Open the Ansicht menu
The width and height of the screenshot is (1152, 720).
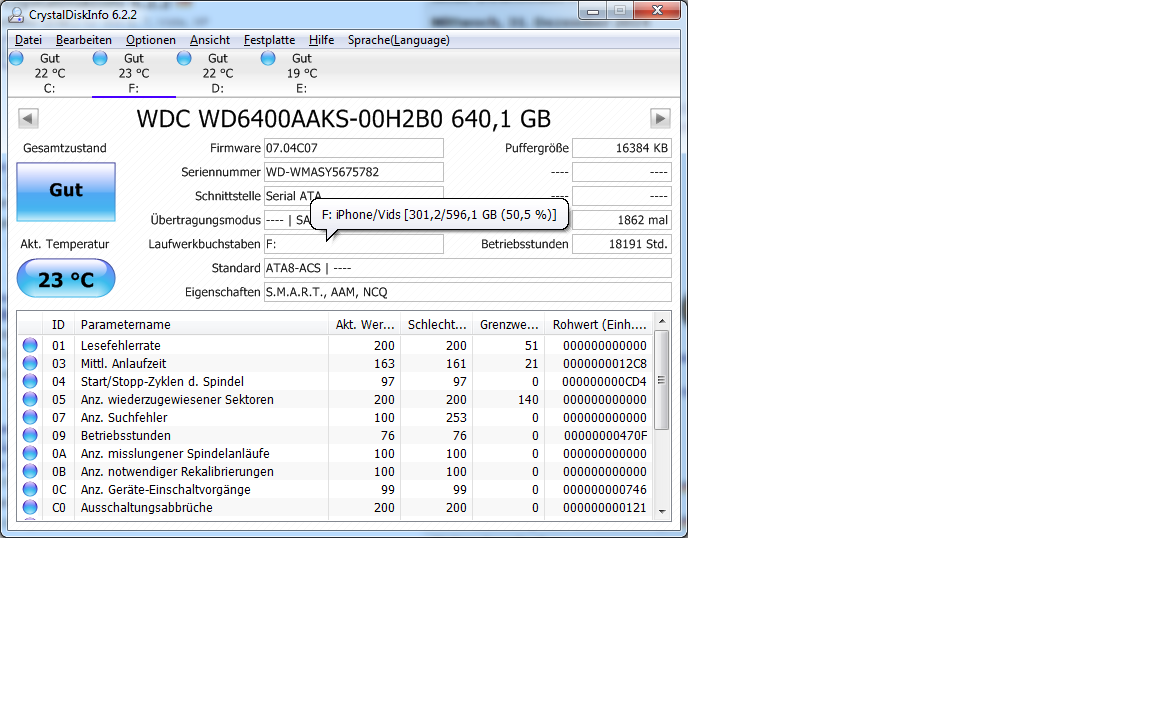[x=210, y=40]
